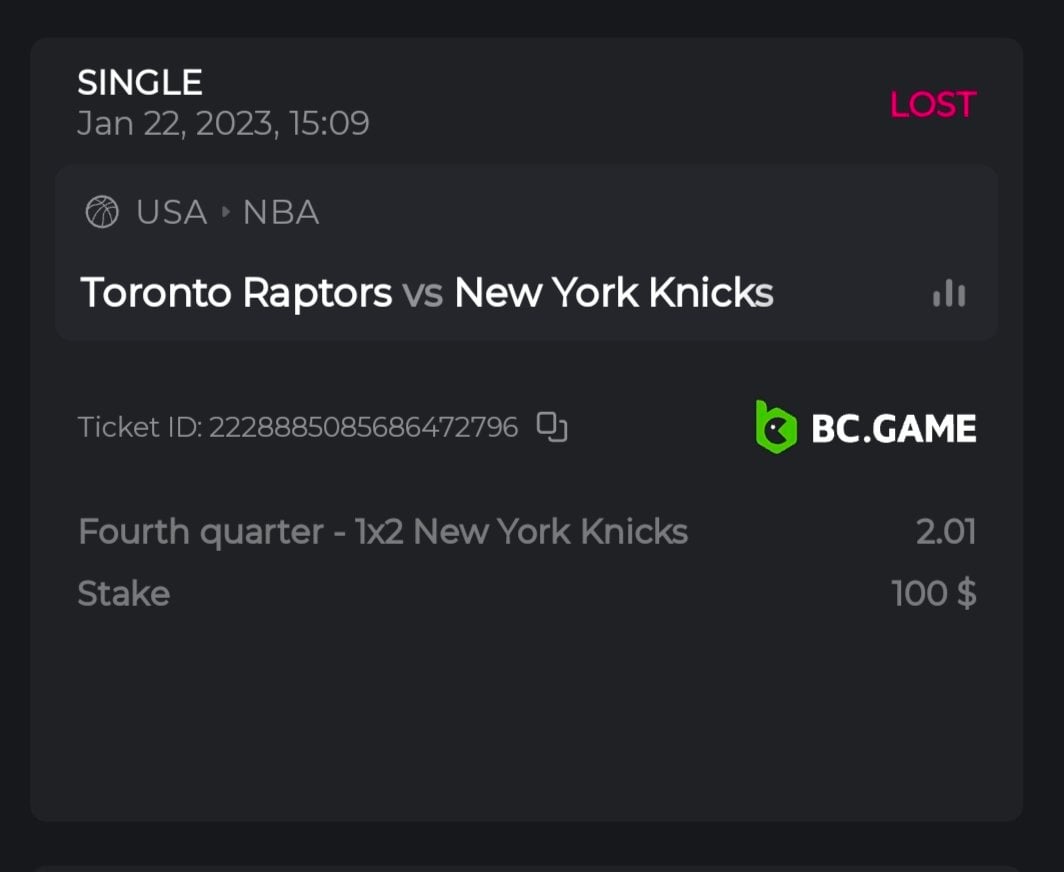Click the green BC.GAME logo icon
The width and height of the screenshot is (1064, 872).
pos(775,427)
